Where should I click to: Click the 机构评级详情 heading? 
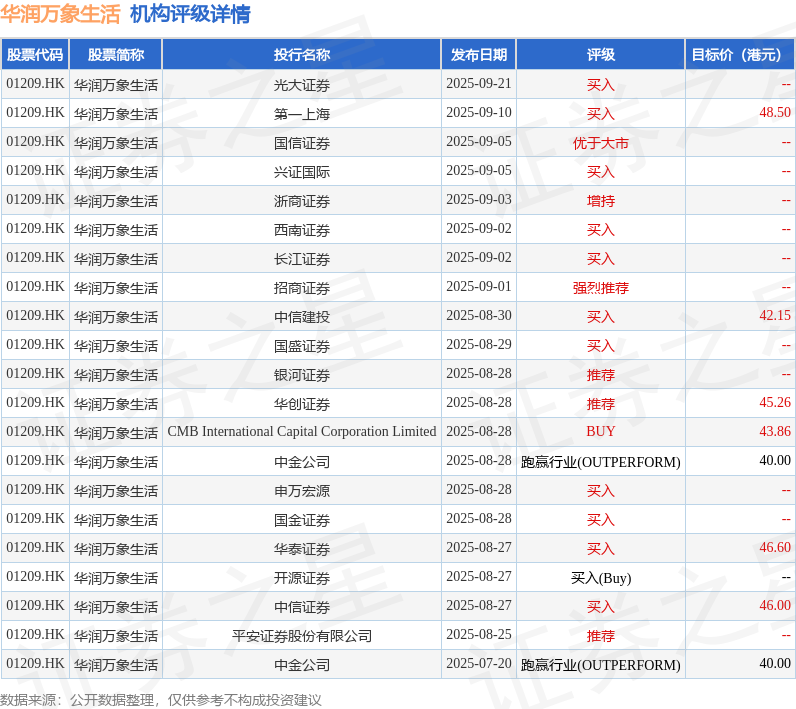click(190, 14)
